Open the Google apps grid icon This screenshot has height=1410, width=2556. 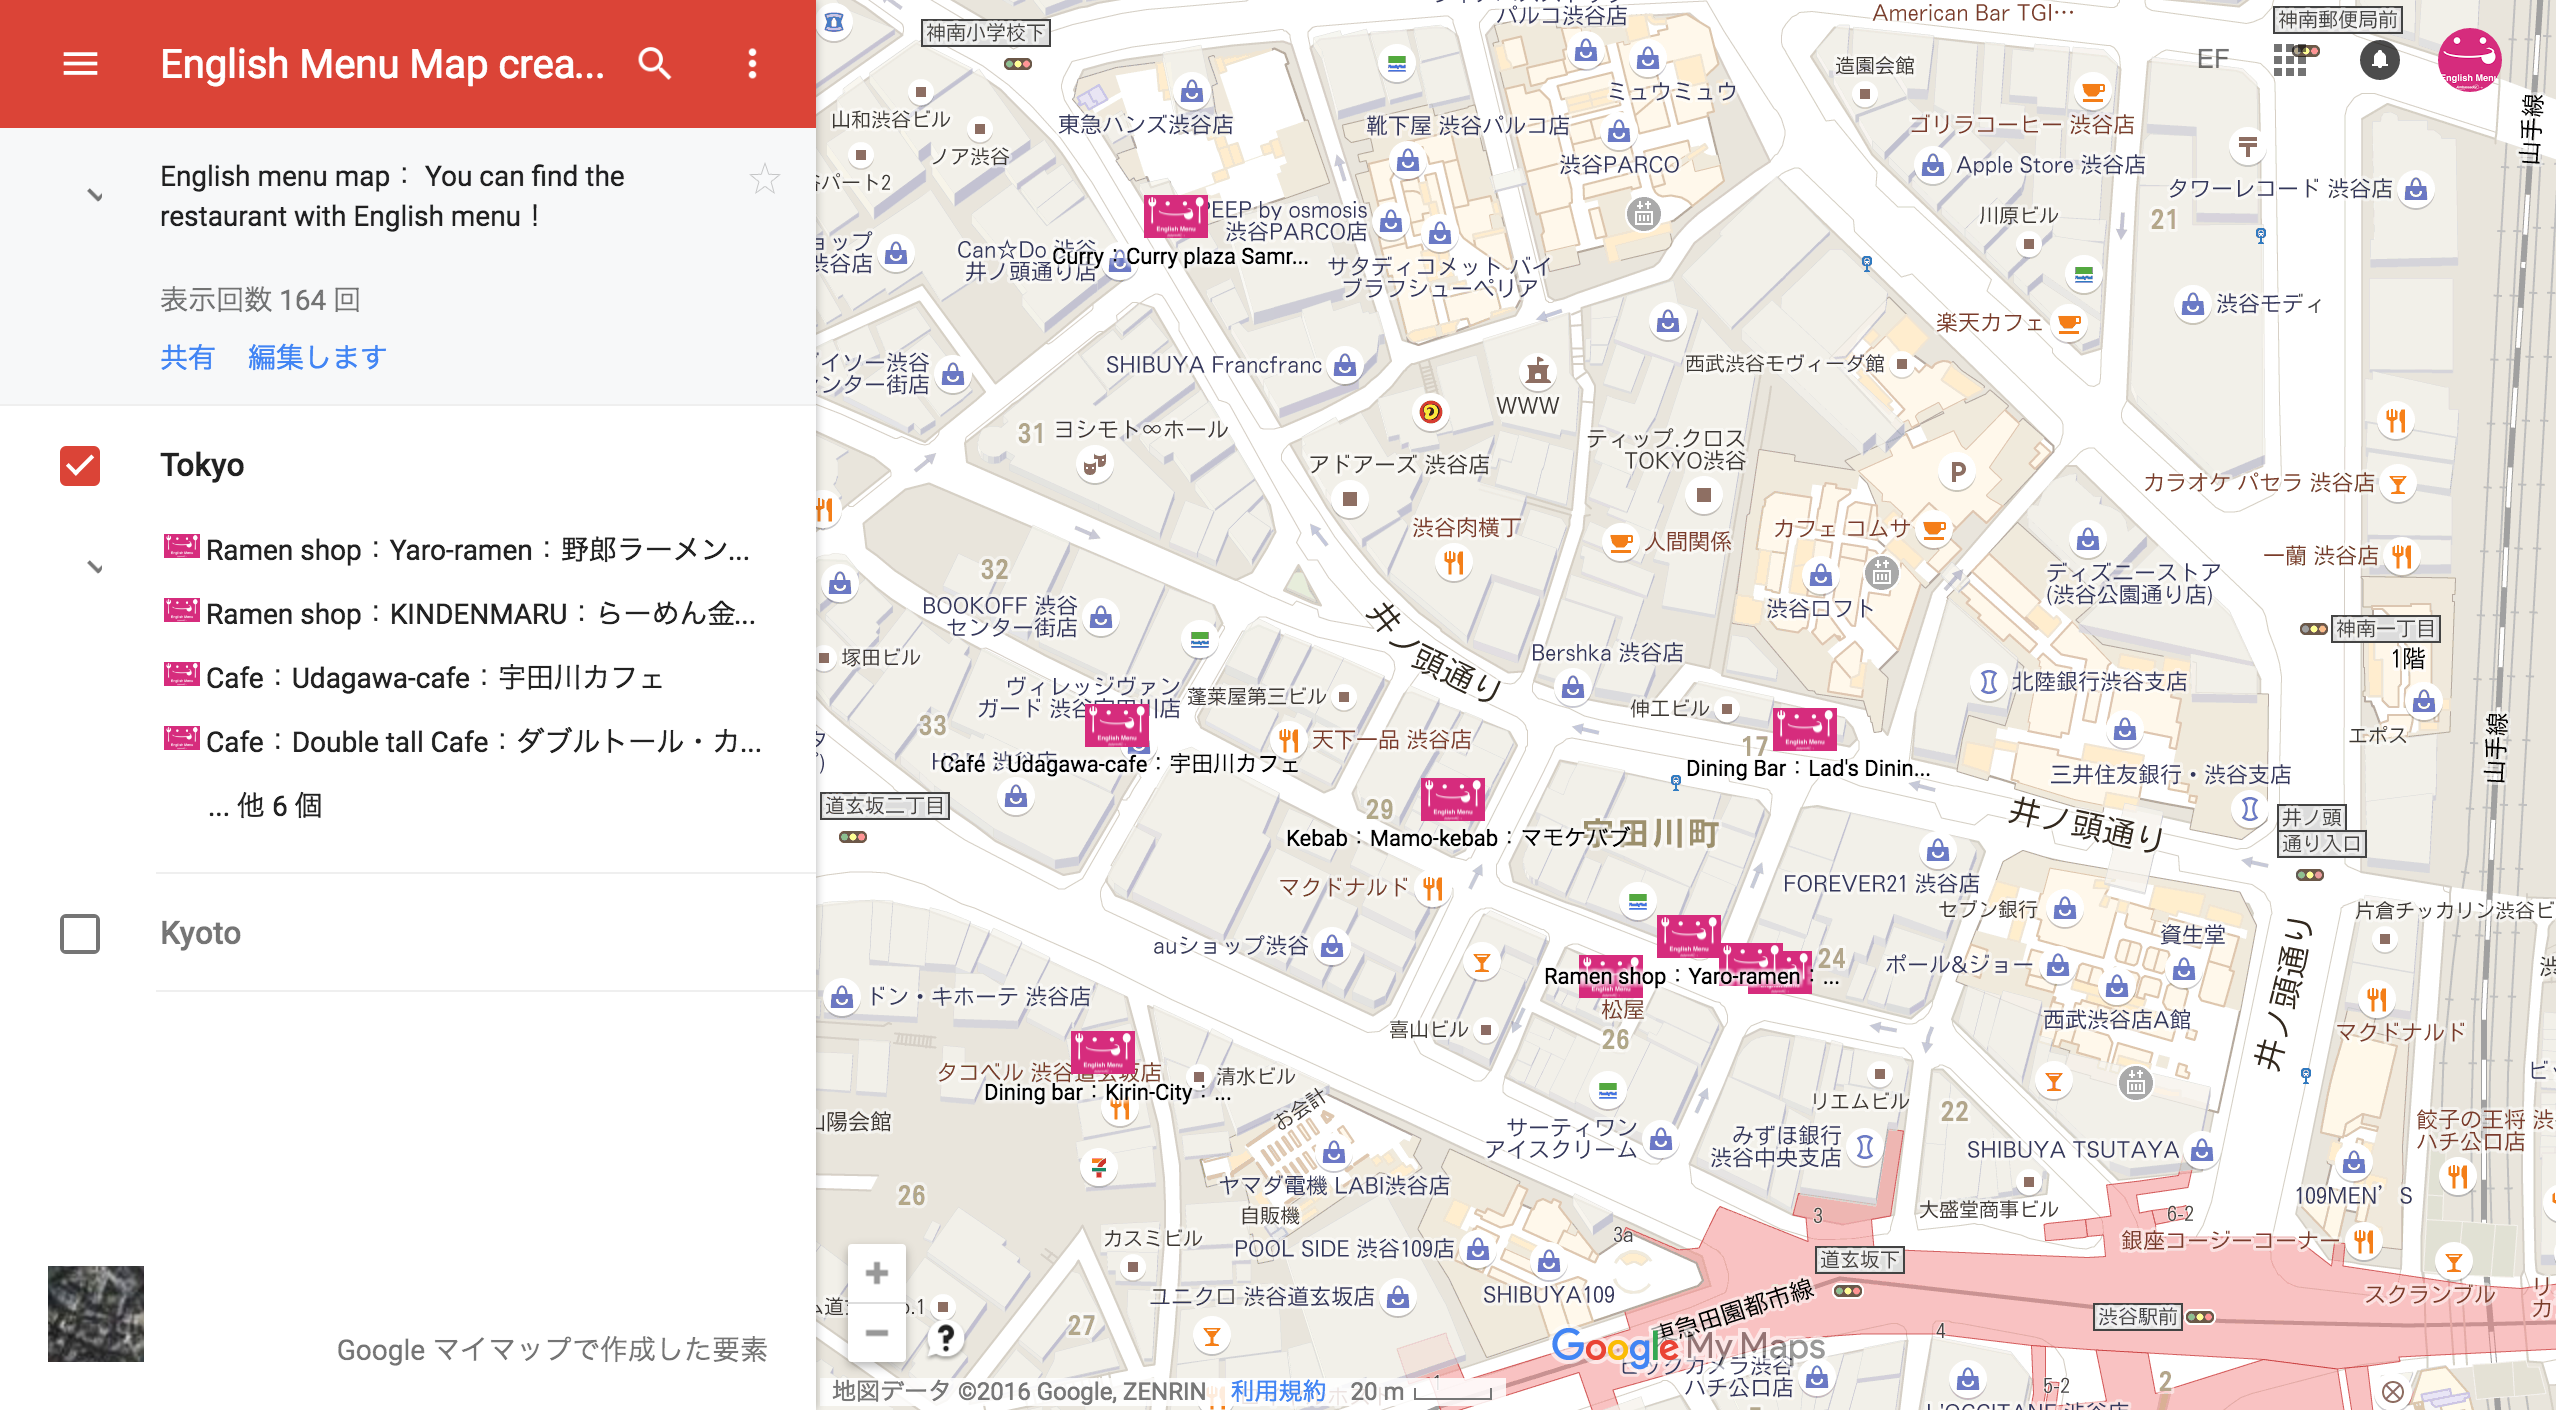[2289, 61]
